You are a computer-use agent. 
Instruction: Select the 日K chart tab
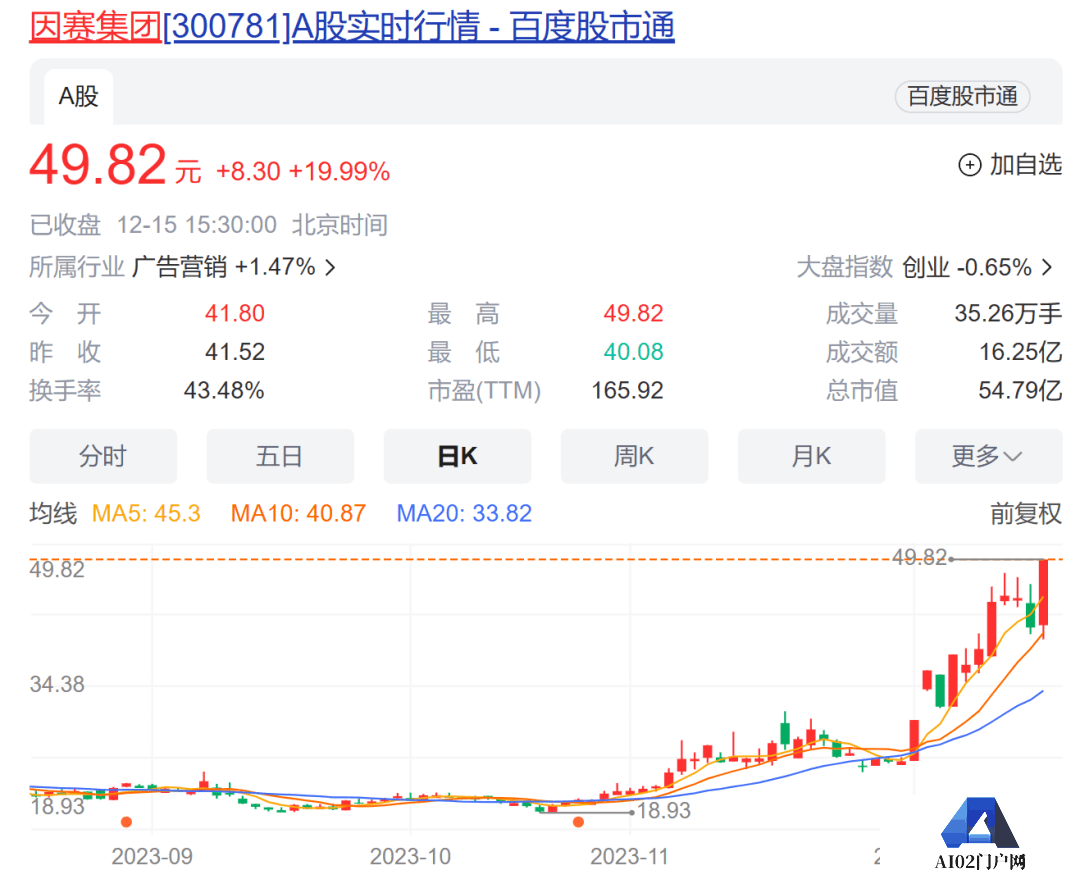[x=457, y=456]
